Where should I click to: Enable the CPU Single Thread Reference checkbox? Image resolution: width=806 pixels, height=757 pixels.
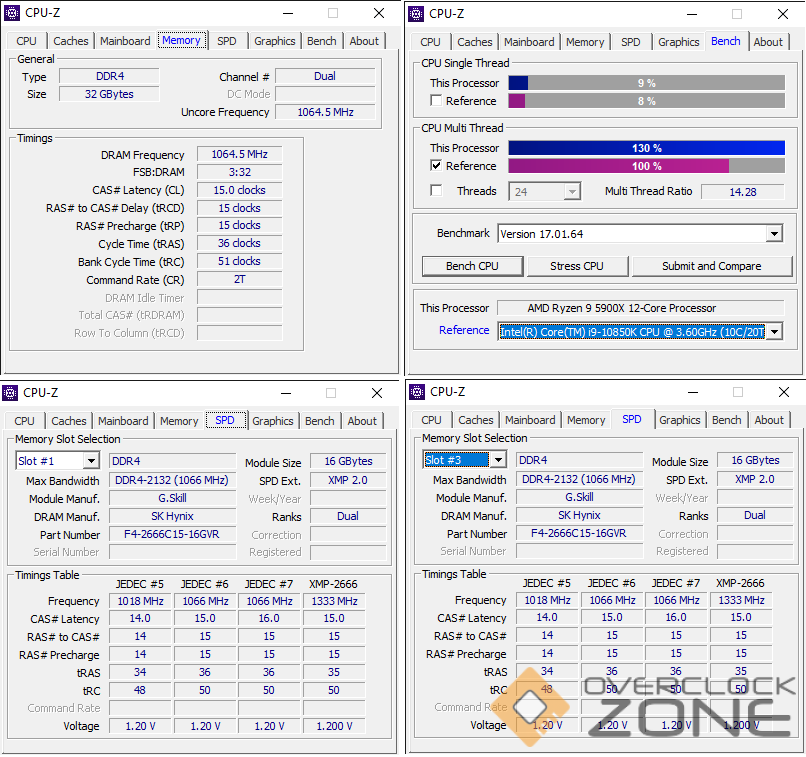(x=436, y=101)
